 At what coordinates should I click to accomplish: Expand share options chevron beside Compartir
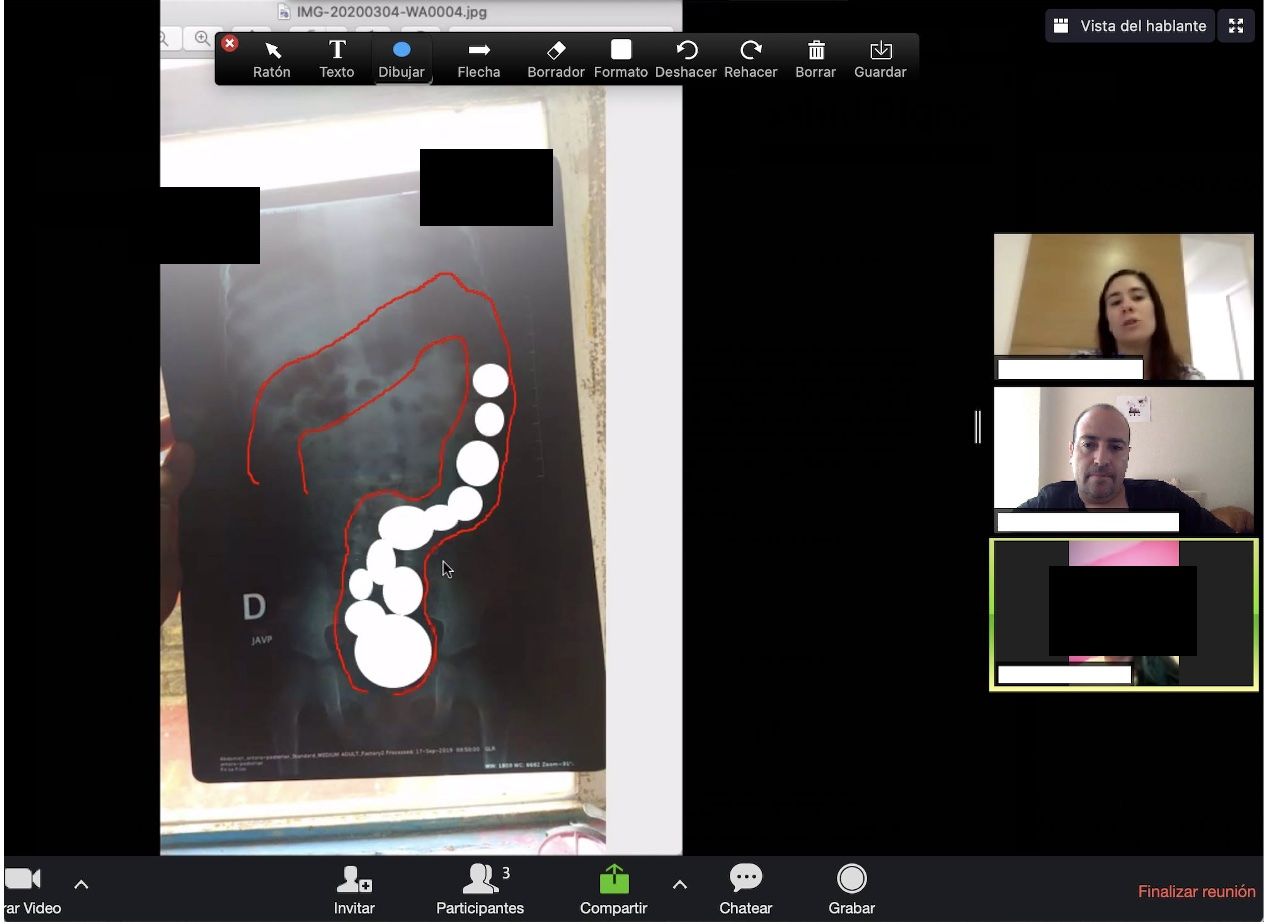(680, 884)
